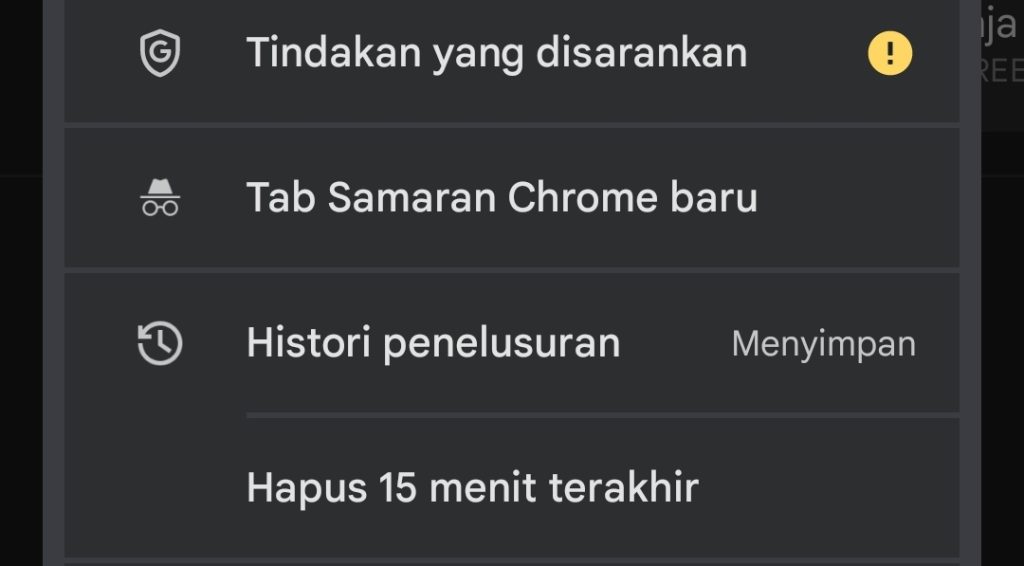This screenshot has height=566, width=1024.
Task: Click the history clock icon
Action: (159, 344)
